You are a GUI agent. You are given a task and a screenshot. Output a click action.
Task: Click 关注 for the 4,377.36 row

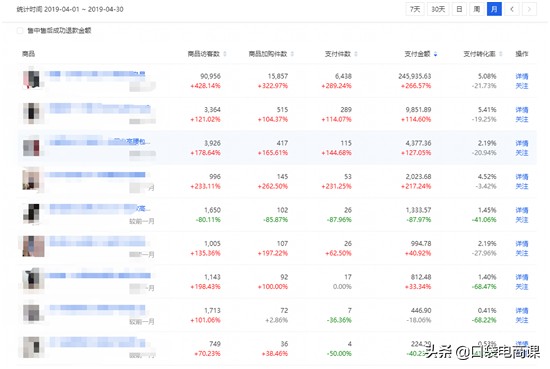[x=522, y=153]
